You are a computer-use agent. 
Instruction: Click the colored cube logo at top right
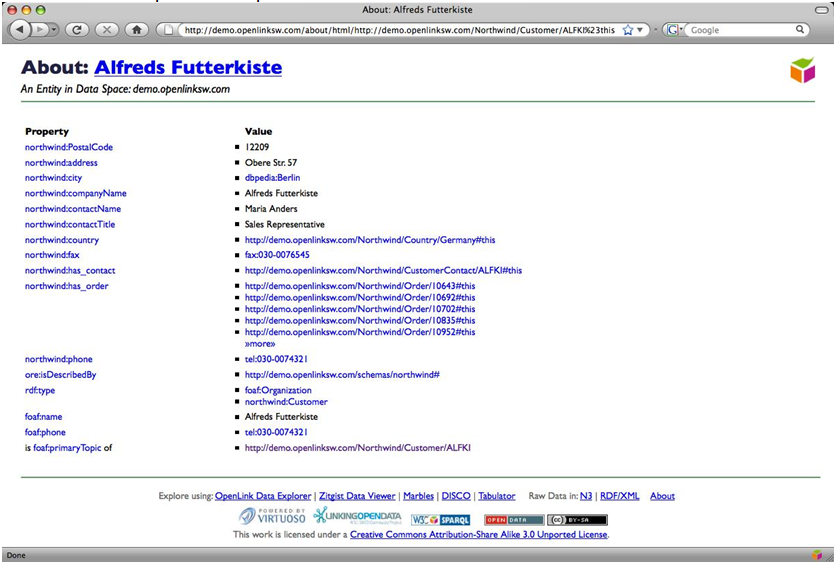[802, 70]
